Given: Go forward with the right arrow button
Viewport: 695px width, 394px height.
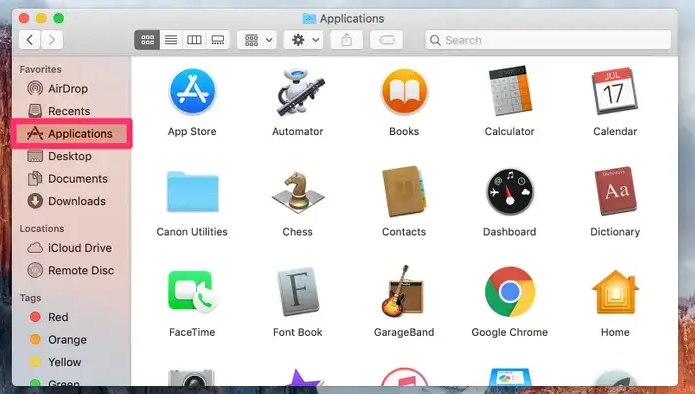Looking at the screenshot, I should [52, 40].
